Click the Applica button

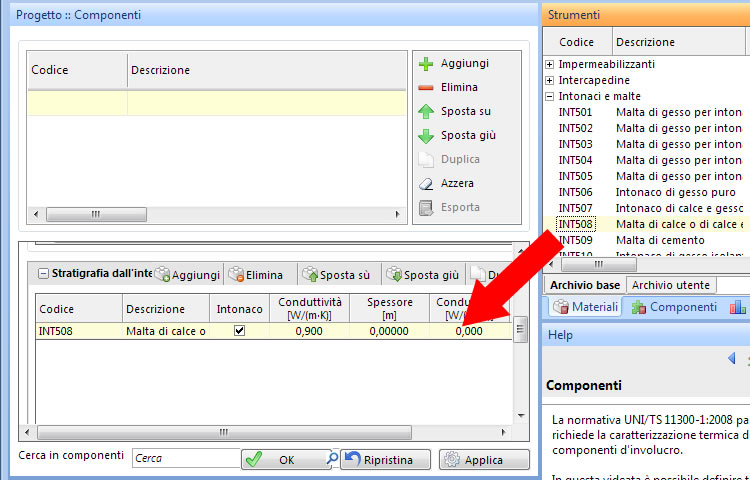484,460
